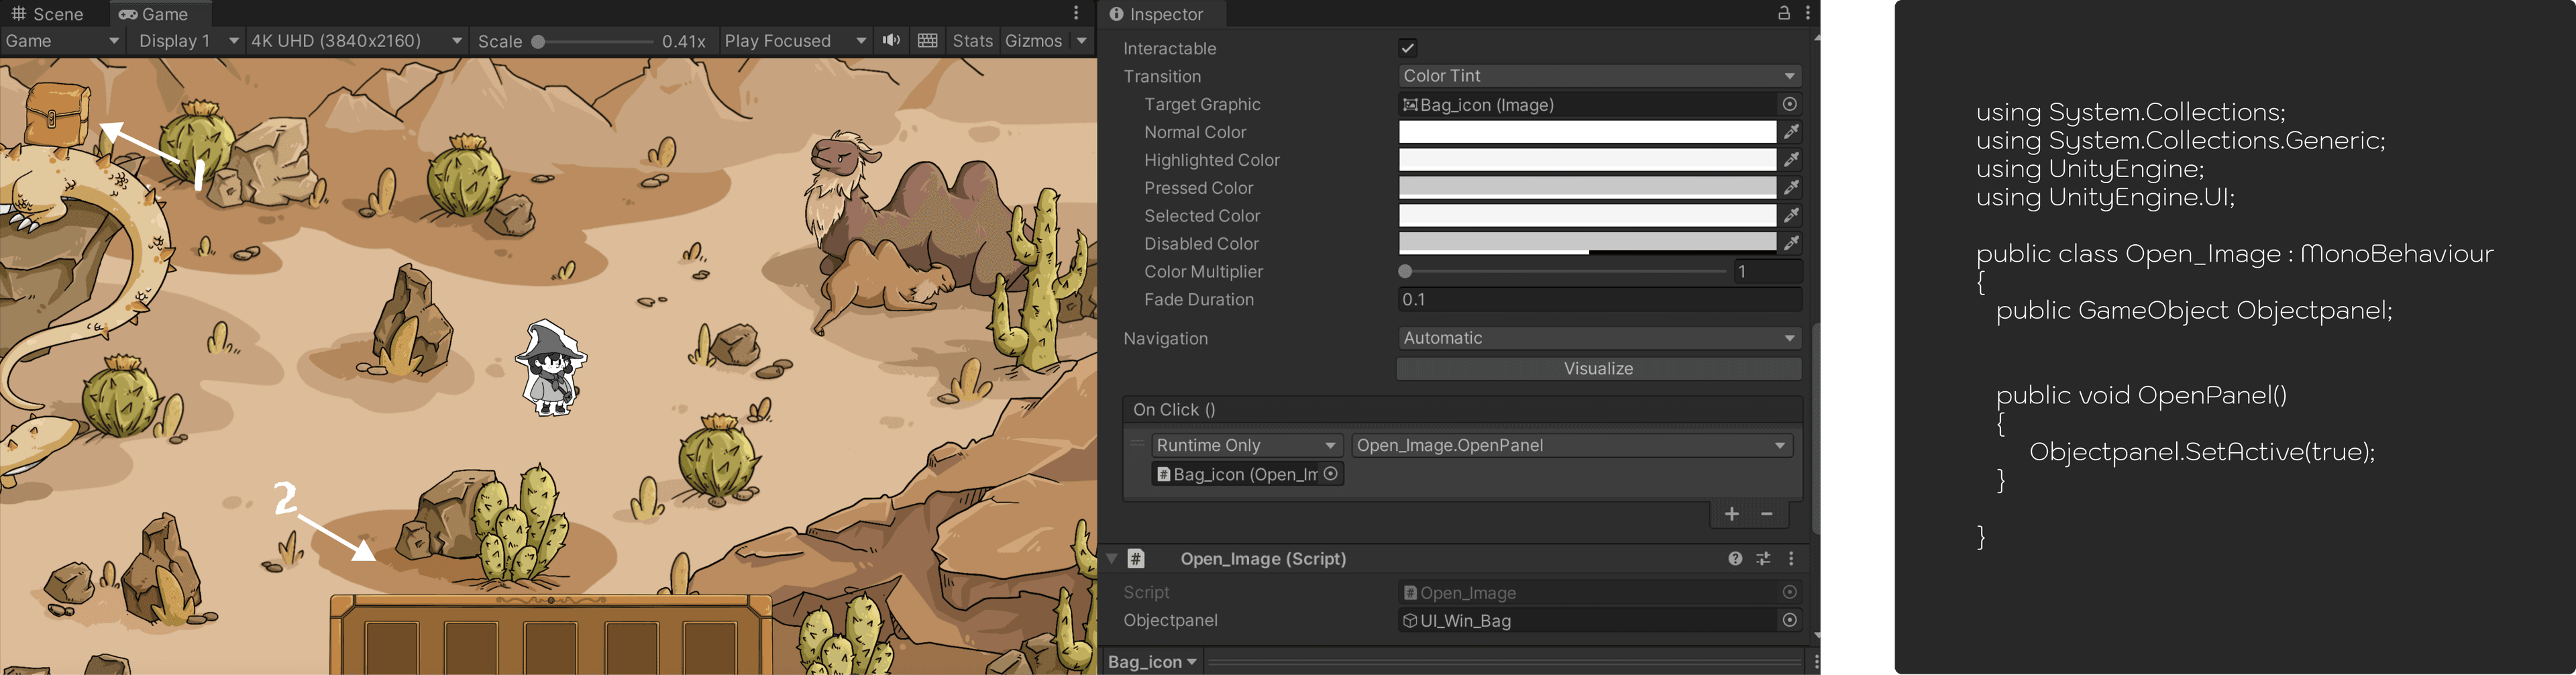2576x675 pixels.
Task: Click the Fade Duration field
Action: tap(1599, 300)
